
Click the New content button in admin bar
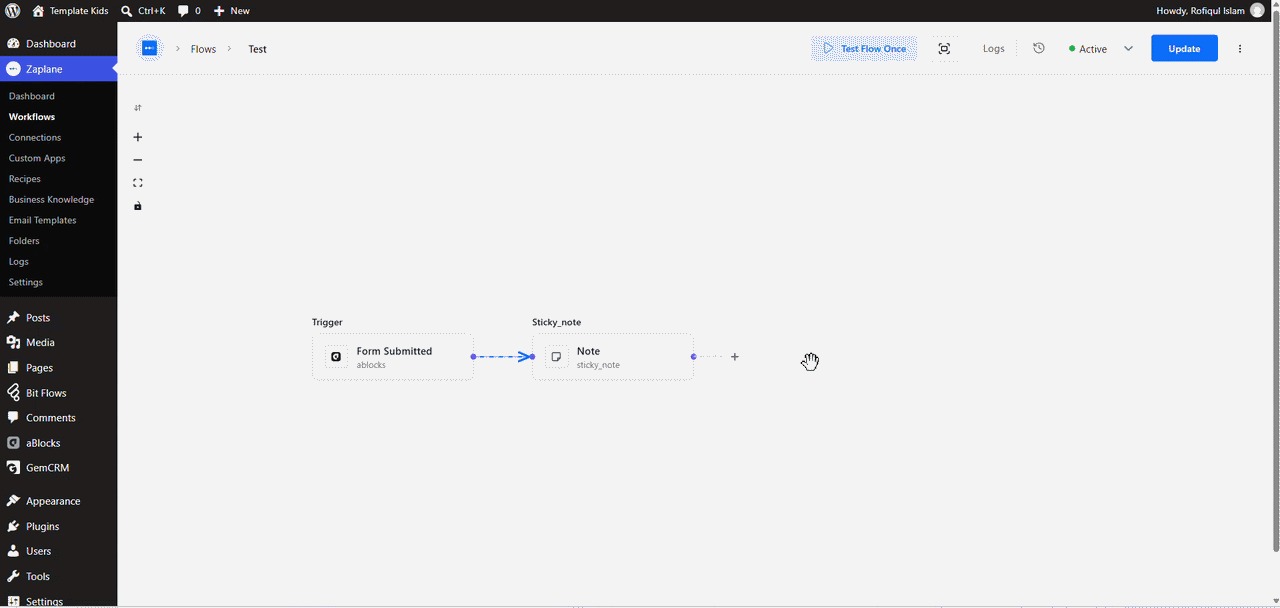(x=232, y=10)
